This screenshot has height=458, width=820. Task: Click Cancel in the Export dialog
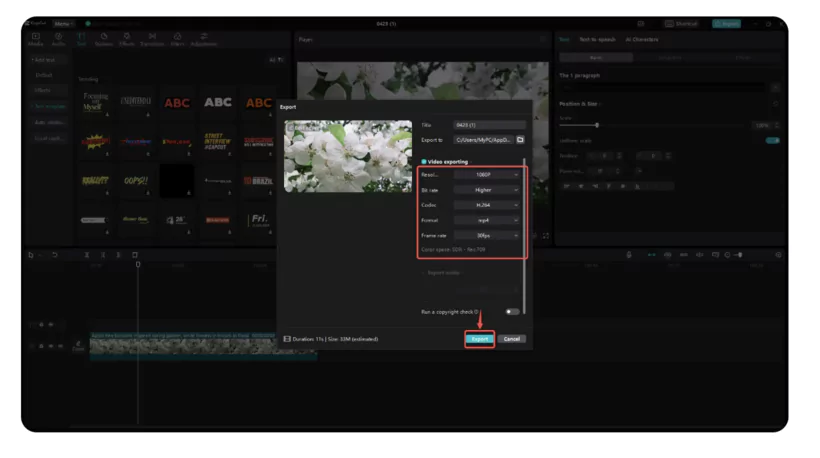(x=511, y=339)
